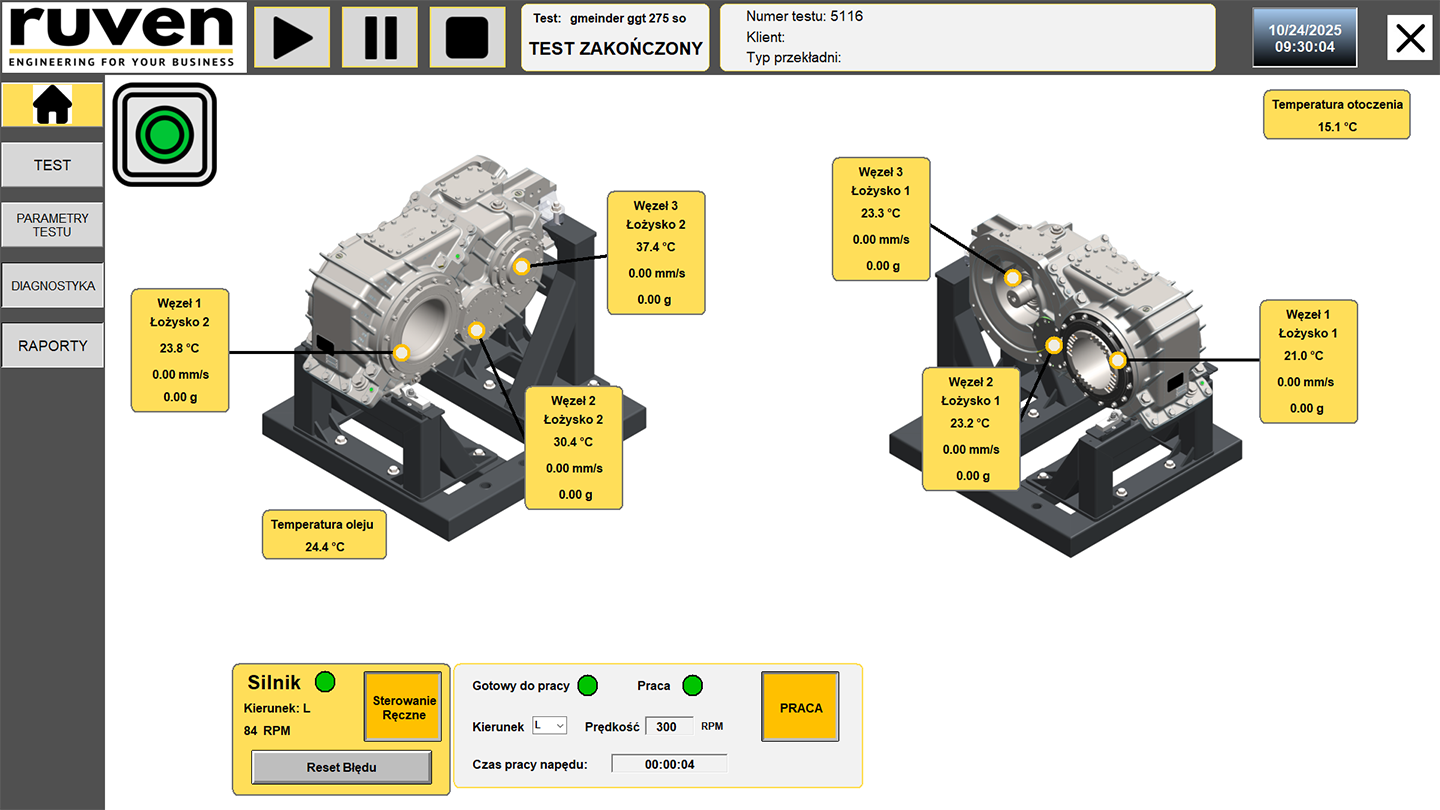
Task: Open the TEST menu section
Action: (x=52, y=165)
